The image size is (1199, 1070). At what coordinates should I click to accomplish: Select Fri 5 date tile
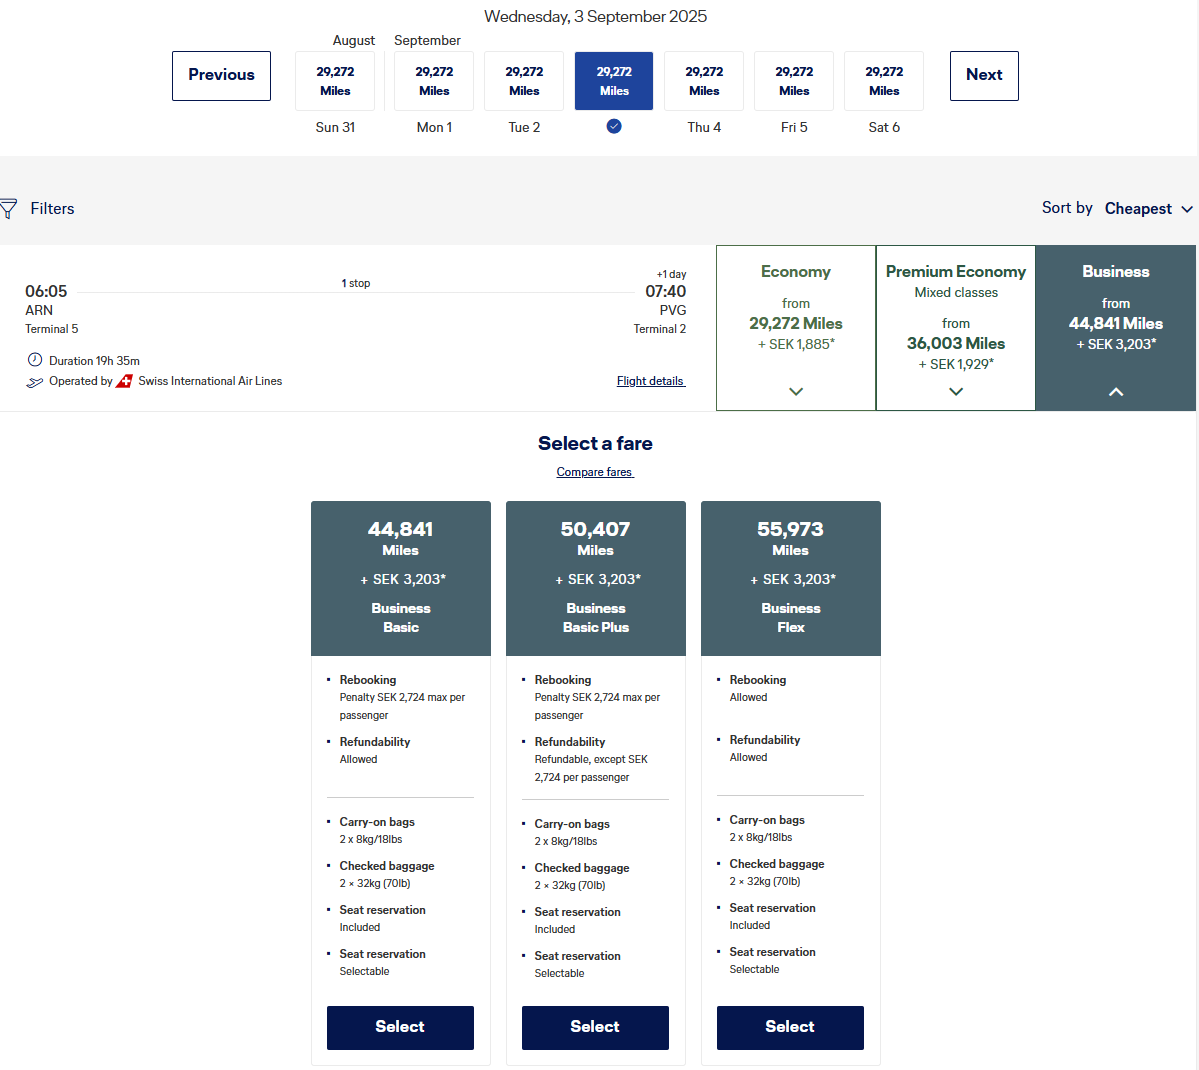tap(794, 81)
